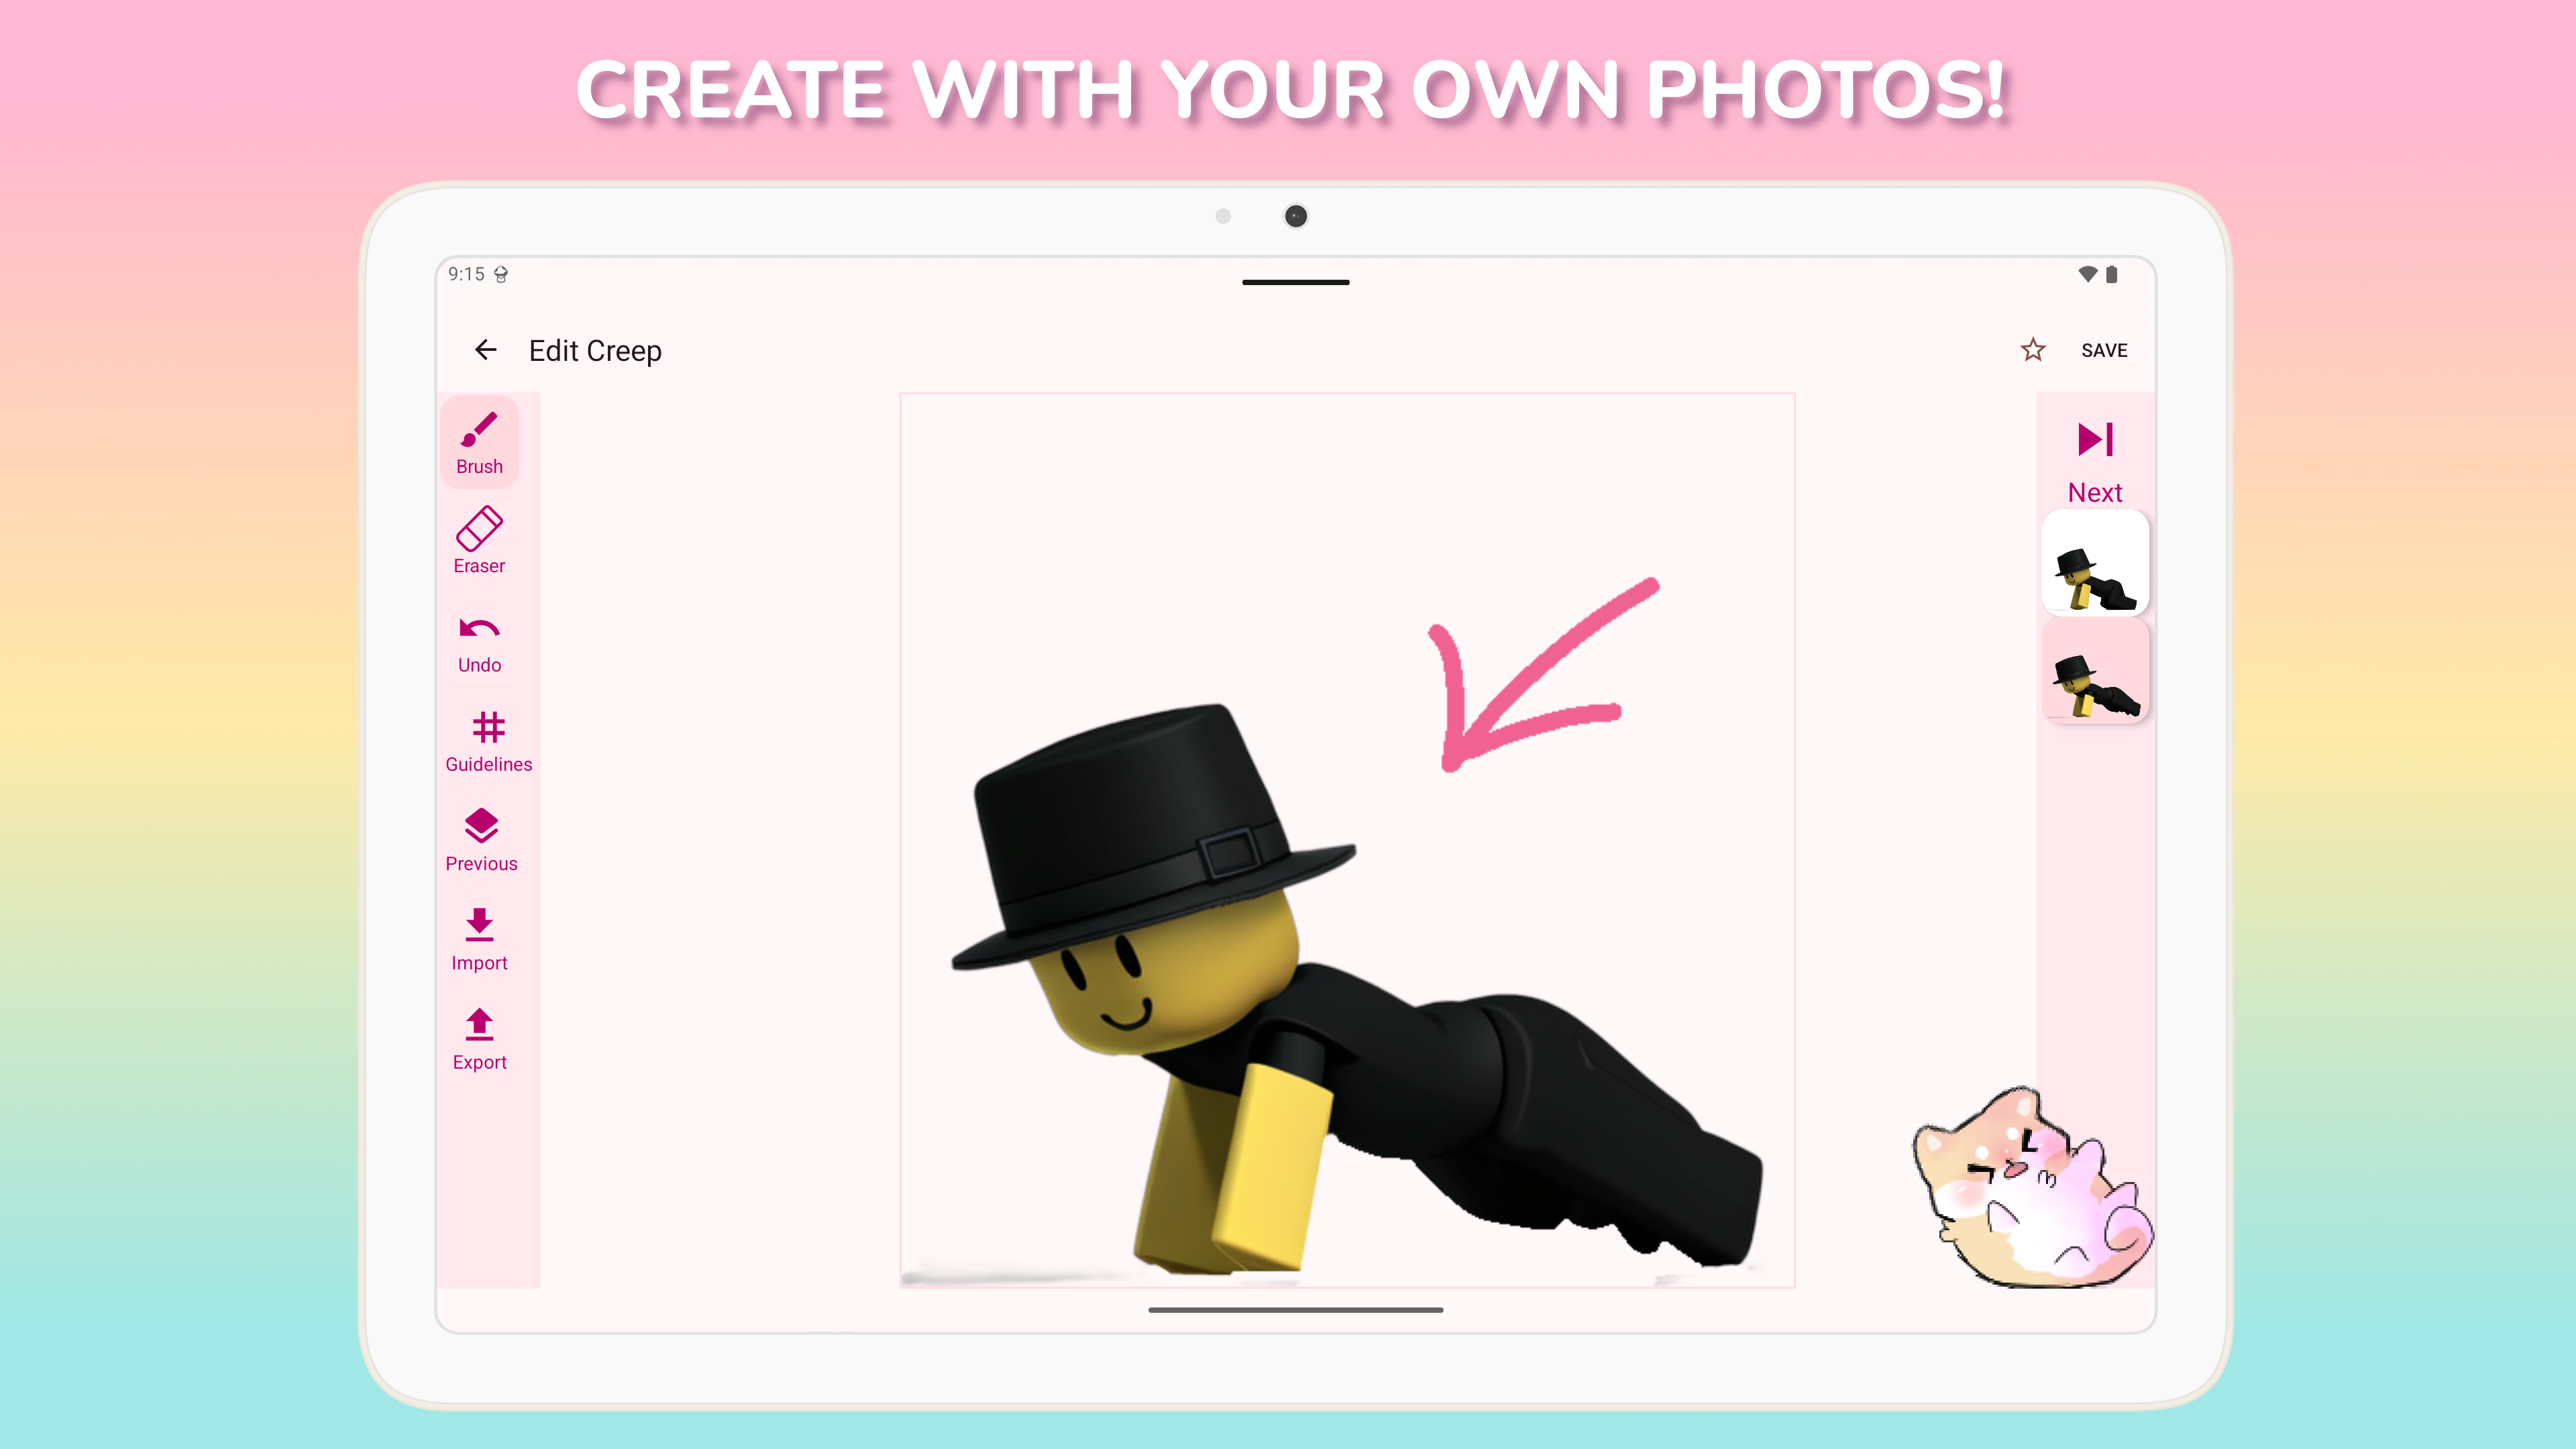
Task: Toggle the Guidelines grid
Action: coord(488,741)
